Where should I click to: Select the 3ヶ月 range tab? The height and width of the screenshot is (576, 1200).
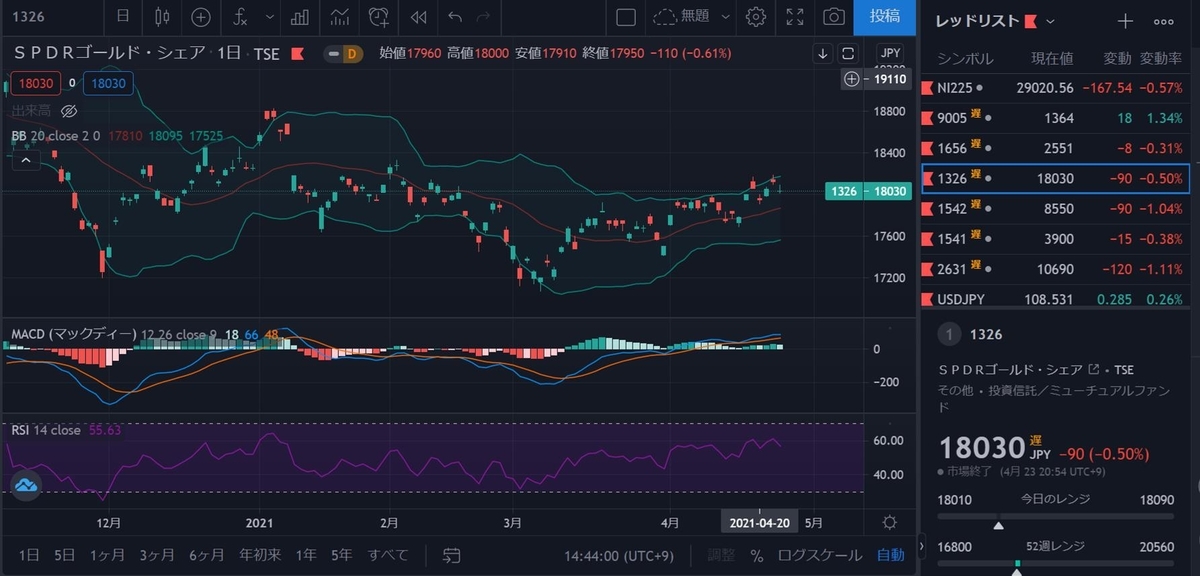pyautogui.click(x=157, y=555)
